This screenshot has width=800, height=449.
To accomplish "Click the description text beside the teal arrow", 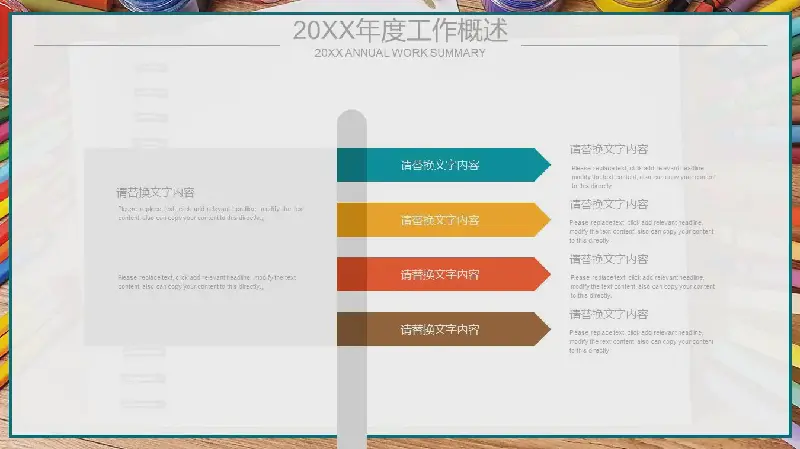I will pyautogui.click(x=642, y=176).
